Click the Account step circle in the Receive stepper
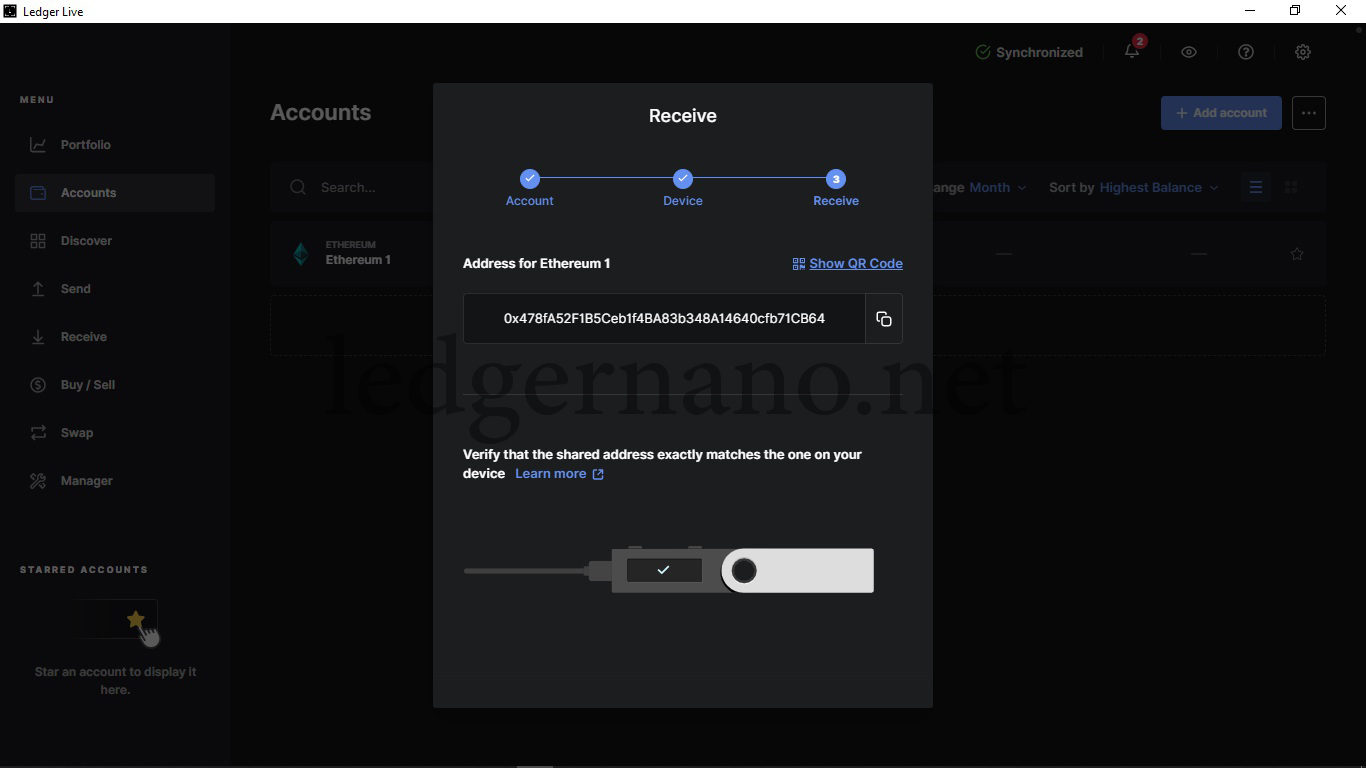Screen dimensions: 1366x768 coord(530,179)
